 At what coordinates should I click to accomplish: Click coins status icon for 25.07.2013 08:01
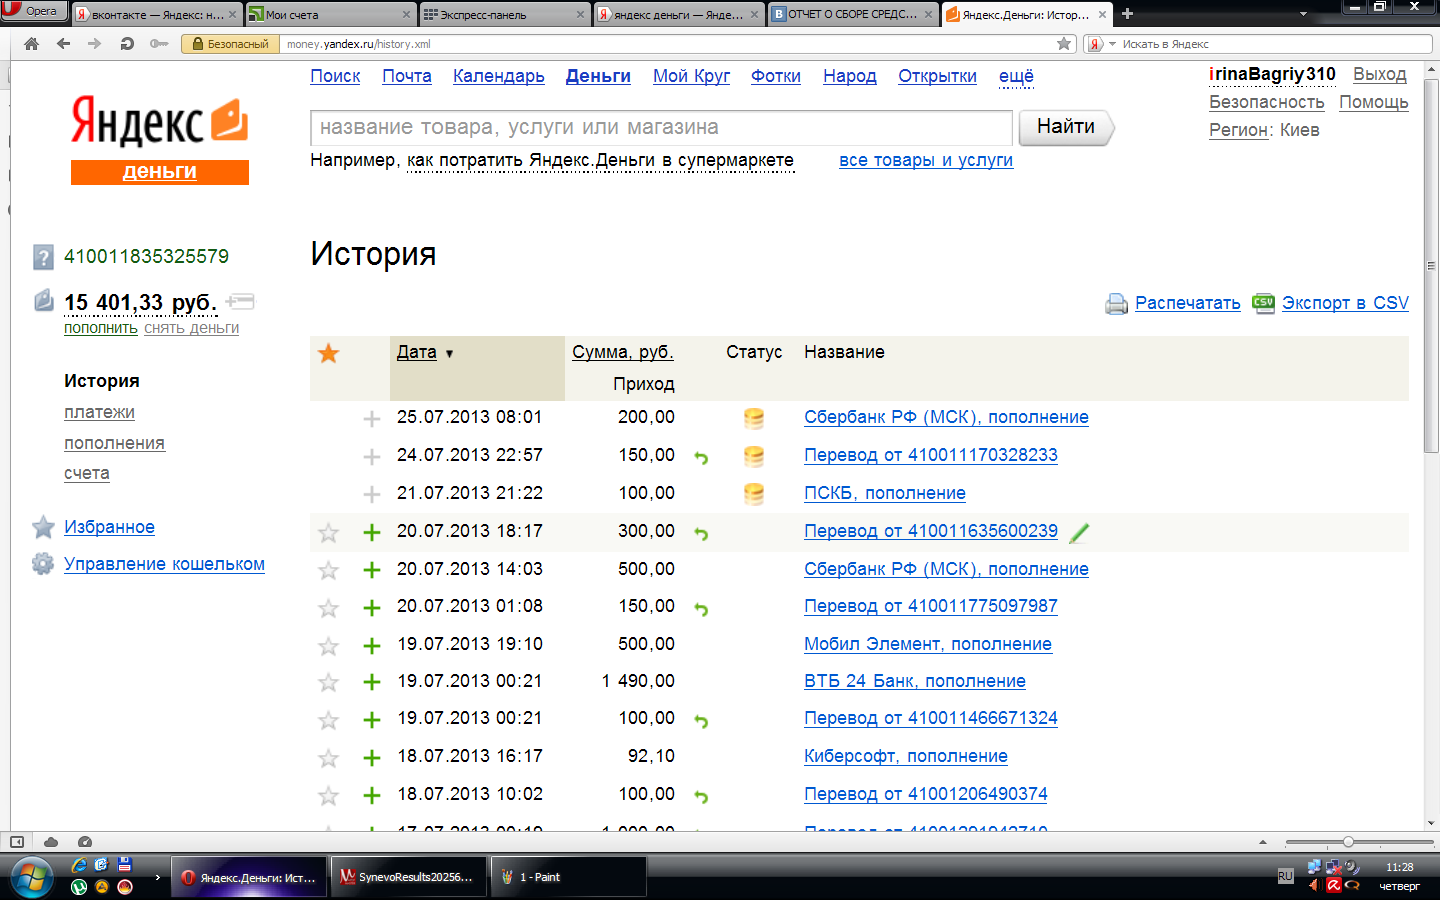pos(754,418)
